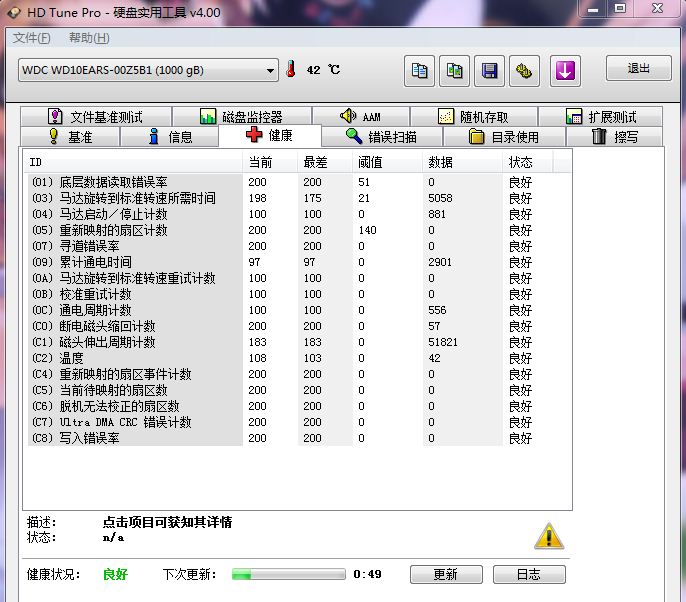Viewport: 686px width, 602px height.
Task: Open the 文件基准测试 tab
Action: (96, 117)
